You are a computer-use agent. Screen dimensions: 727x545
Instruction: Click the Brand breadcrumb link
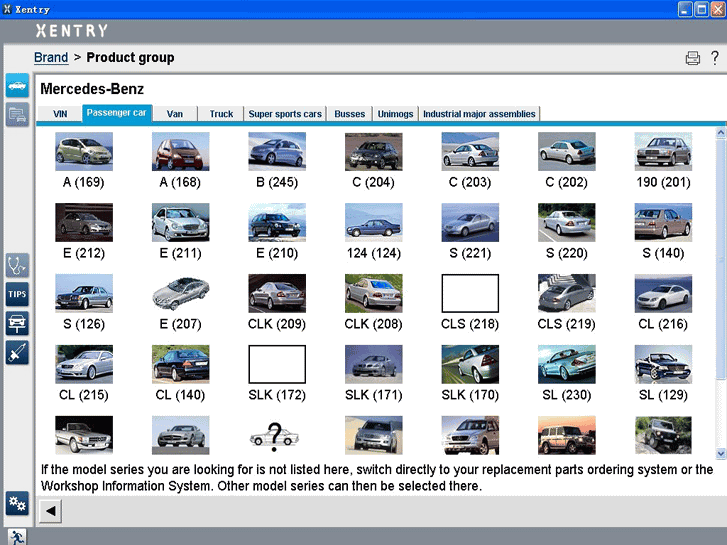tap(51, 58)
